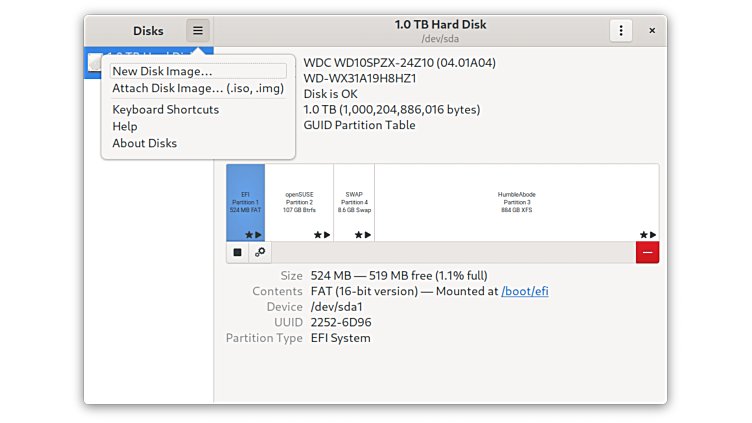Select the EFI Partition 1 block
Screen dimensions: 752x423
[245, 200]
